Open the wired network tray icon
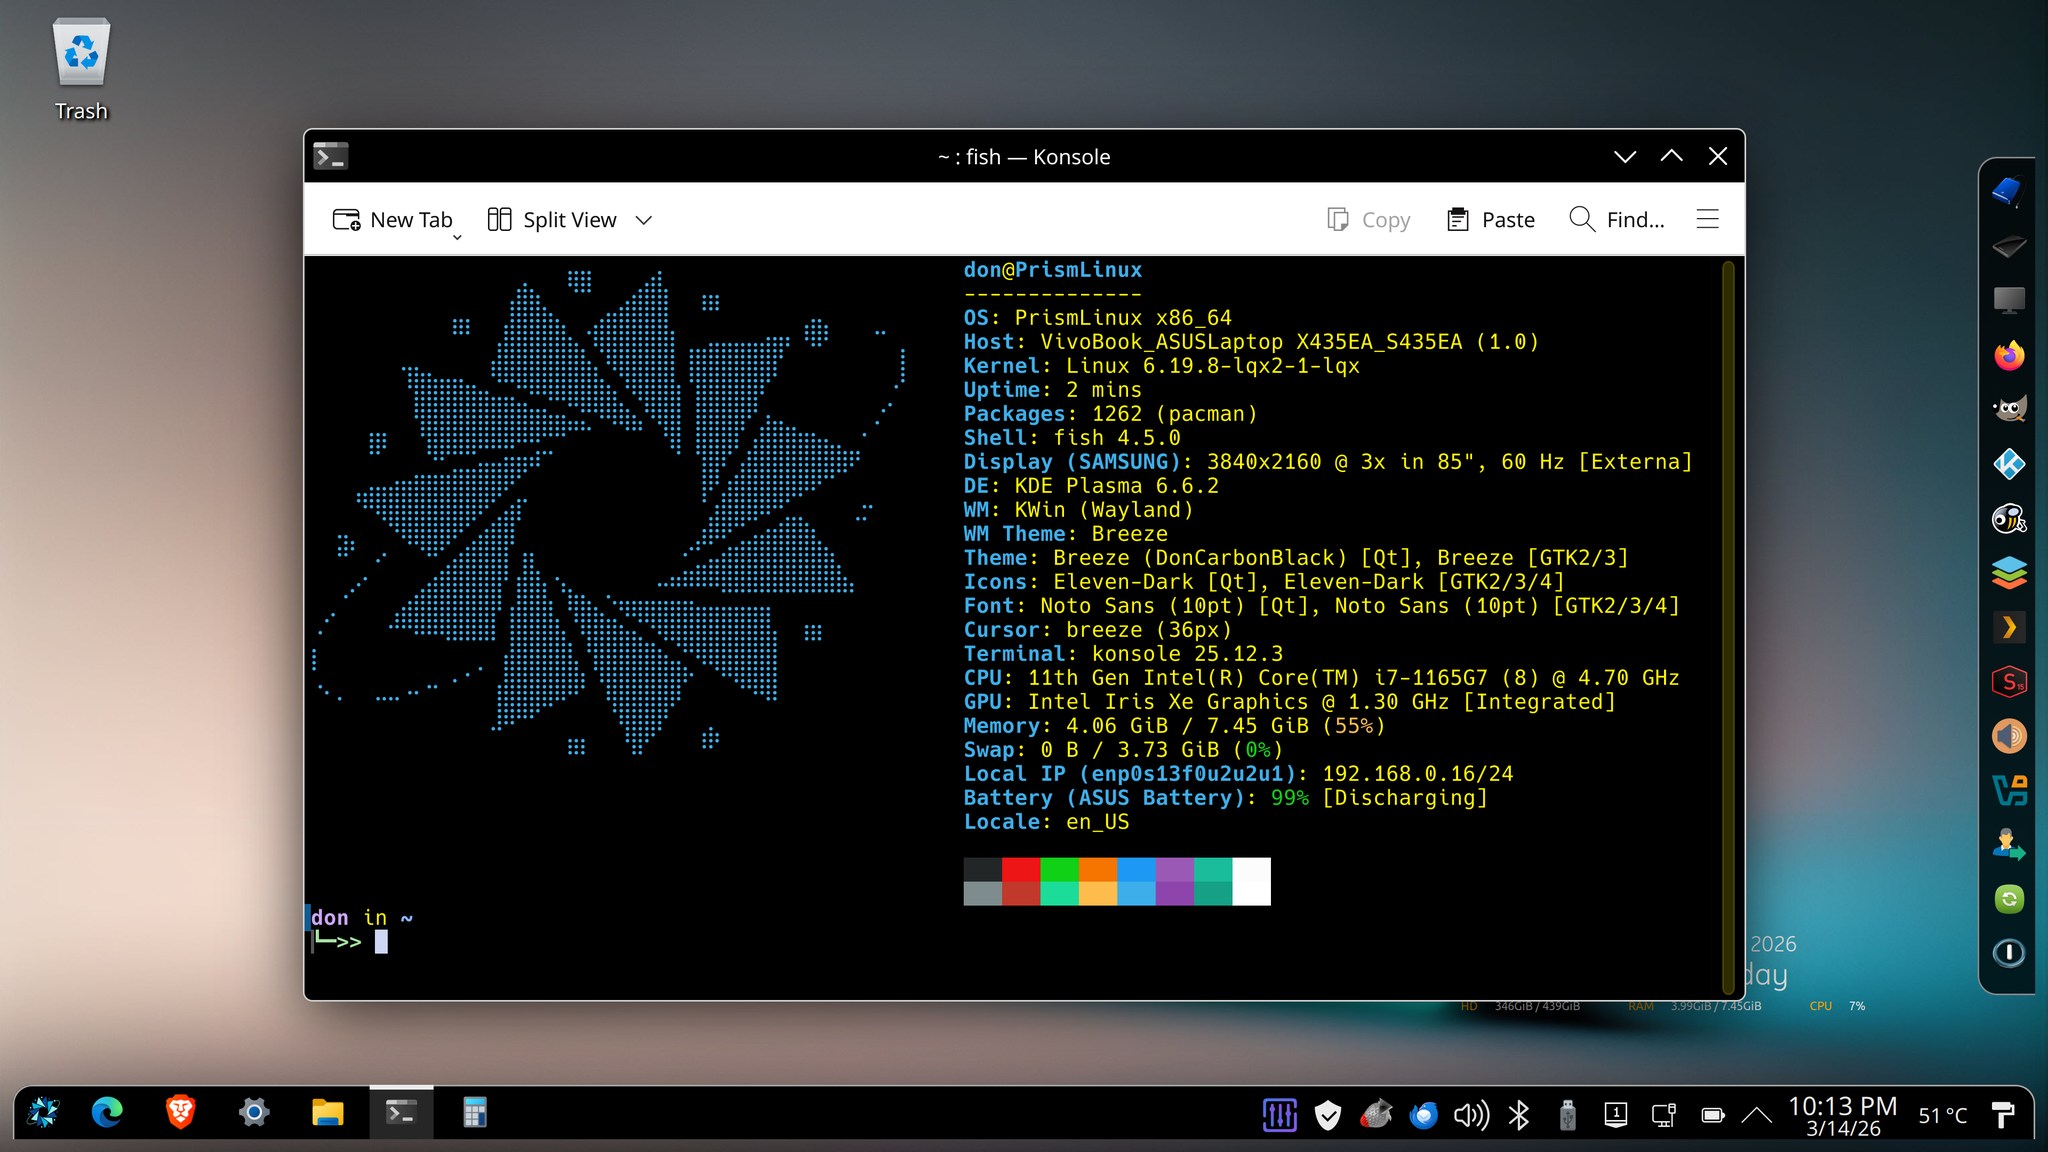This screenshot has height=1152, width=2048. click(1664, 1114)
